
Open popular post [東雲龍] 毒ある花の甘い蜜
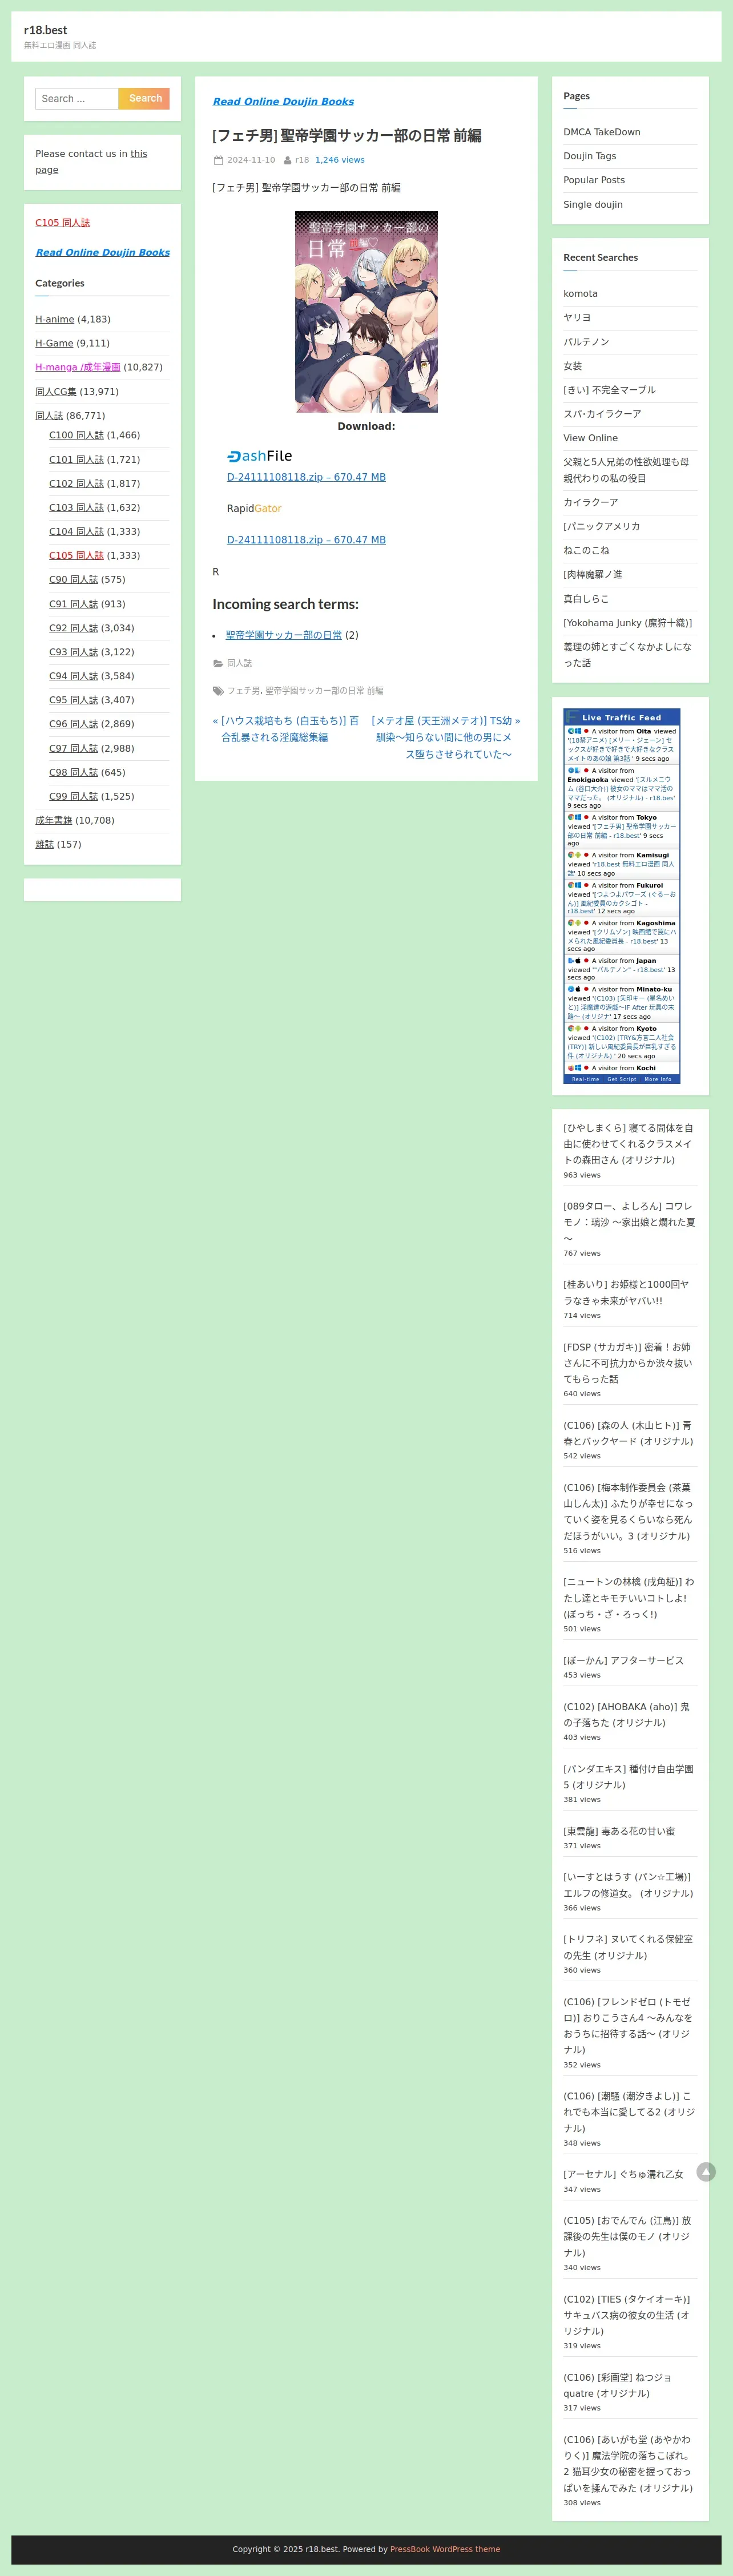point(619,1831)
